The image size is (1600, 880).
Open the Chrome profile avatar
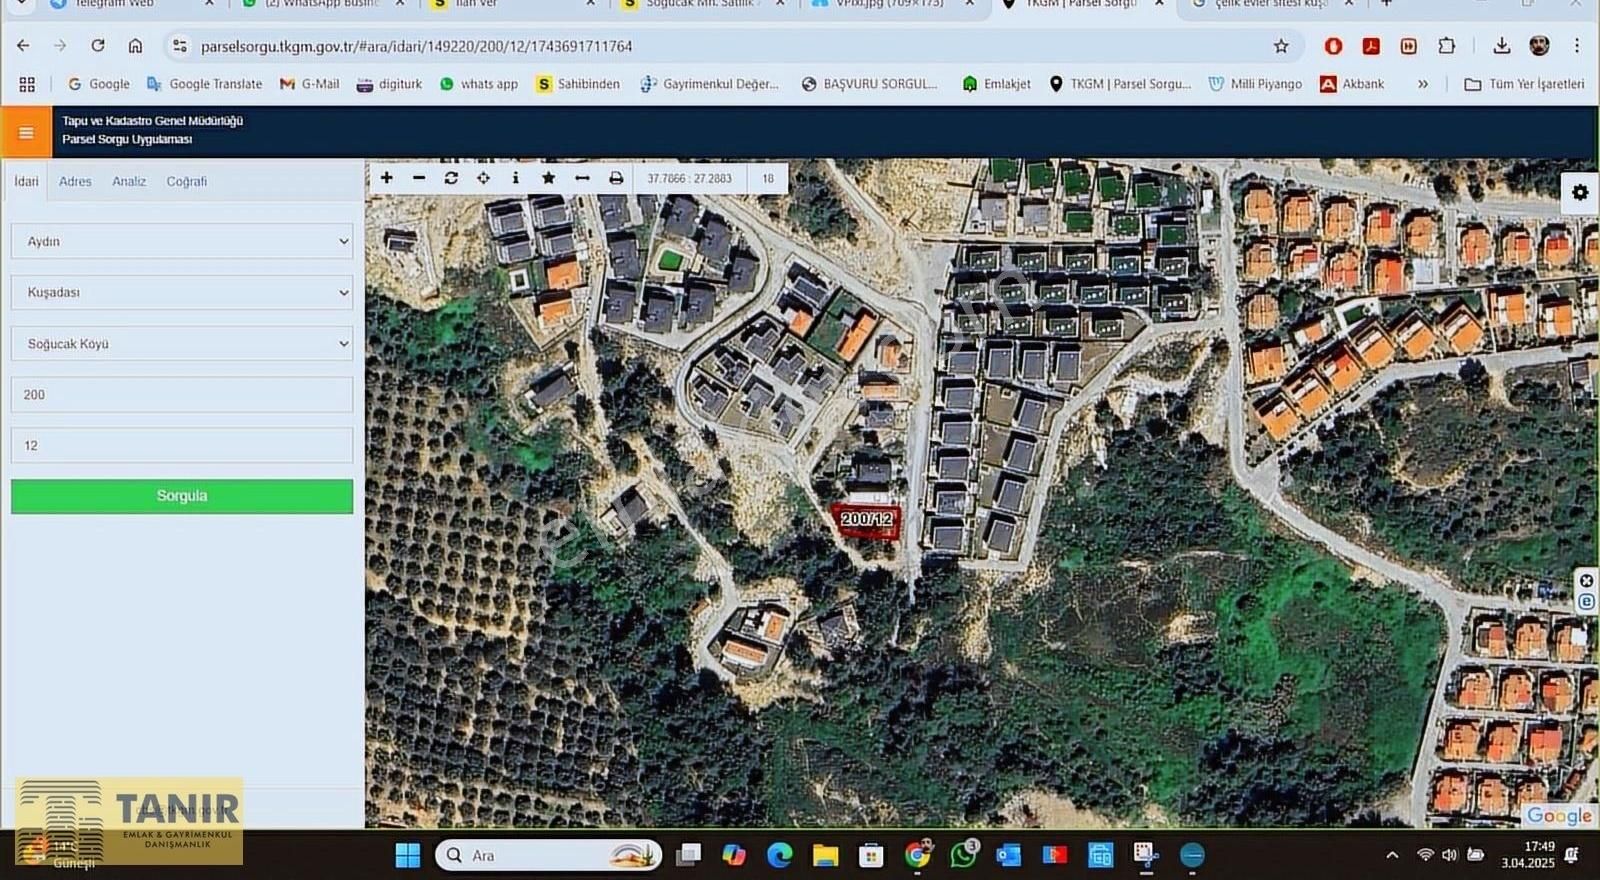tap(1539, 46)
